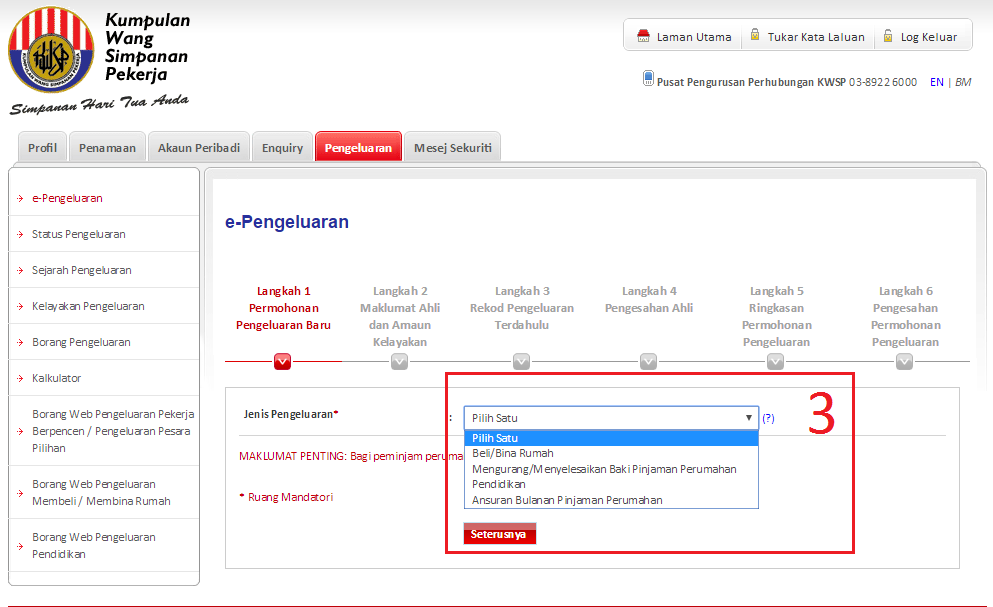Viewport: 993px width, 607px height.
Task: Open Kalkulator in the sidebar
Action: click(x=56, y=378)
